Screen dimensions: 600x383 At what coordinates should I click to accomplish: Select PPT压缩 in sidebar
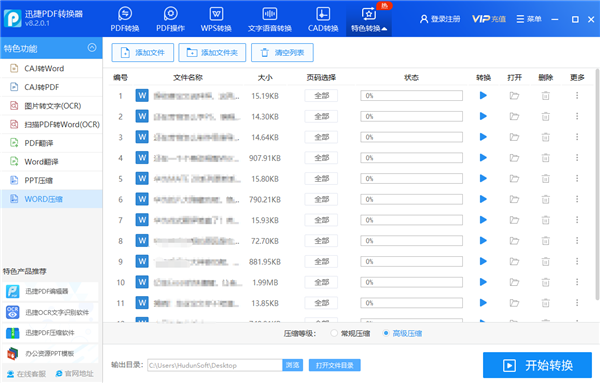(51, 180)
